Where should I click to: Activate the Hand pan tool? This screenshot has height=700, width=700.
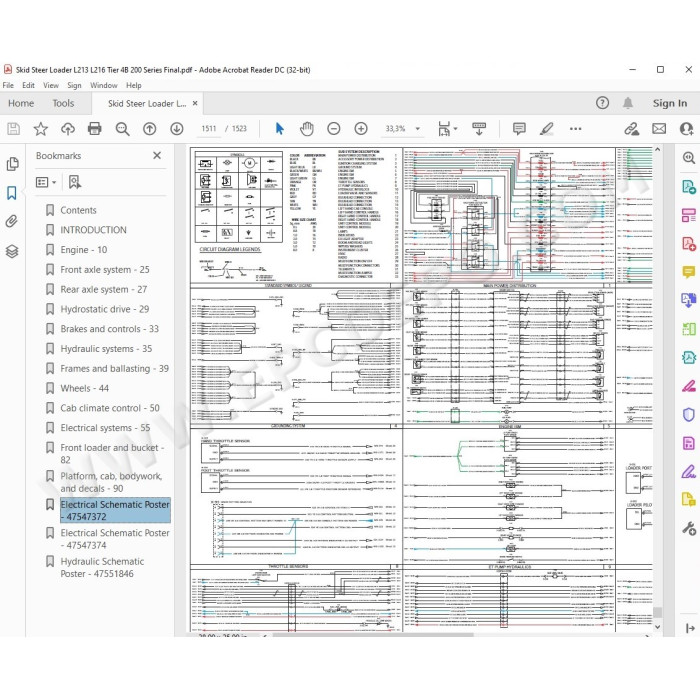point(307,129)
